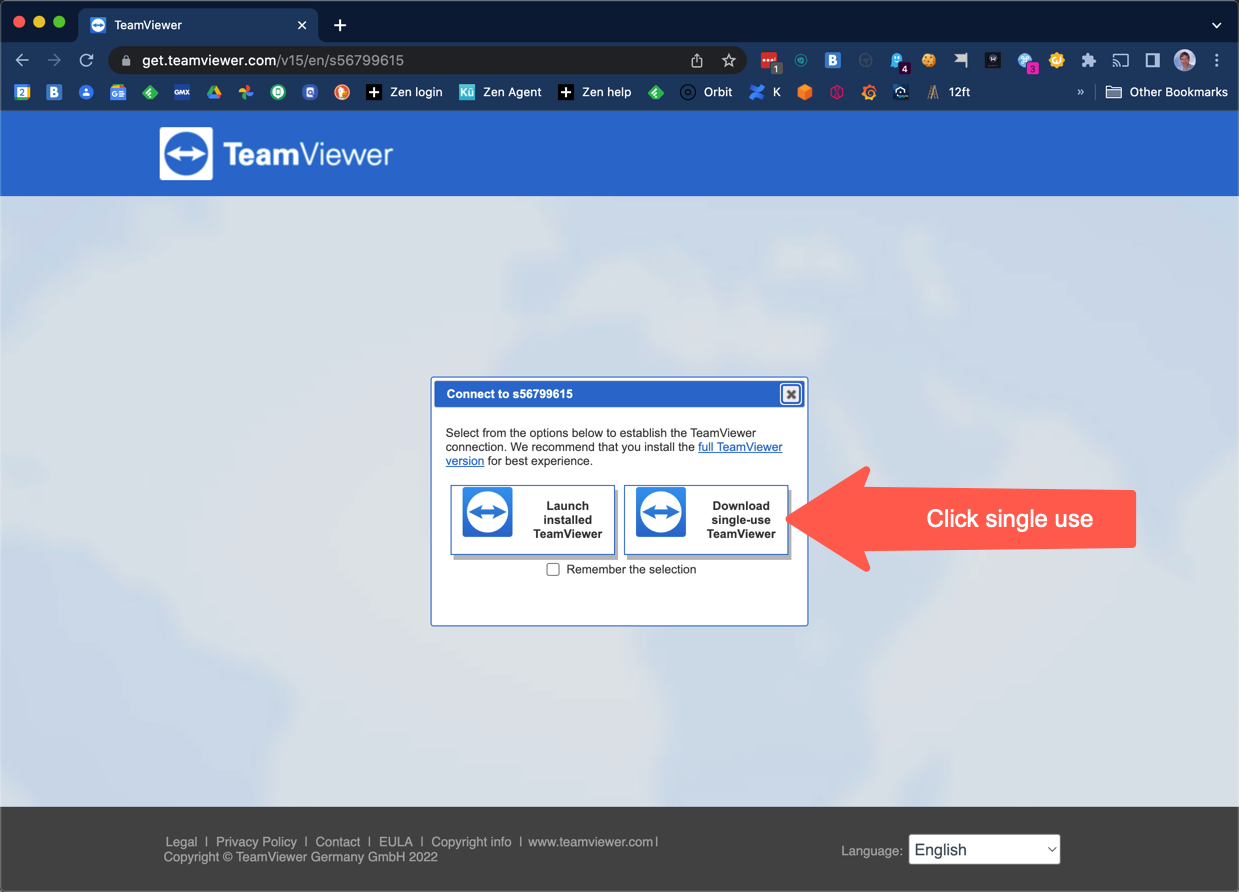Screen dimensions: 1239x892
Task: Open the full TeamViewer version link
Action: [740, 447]
